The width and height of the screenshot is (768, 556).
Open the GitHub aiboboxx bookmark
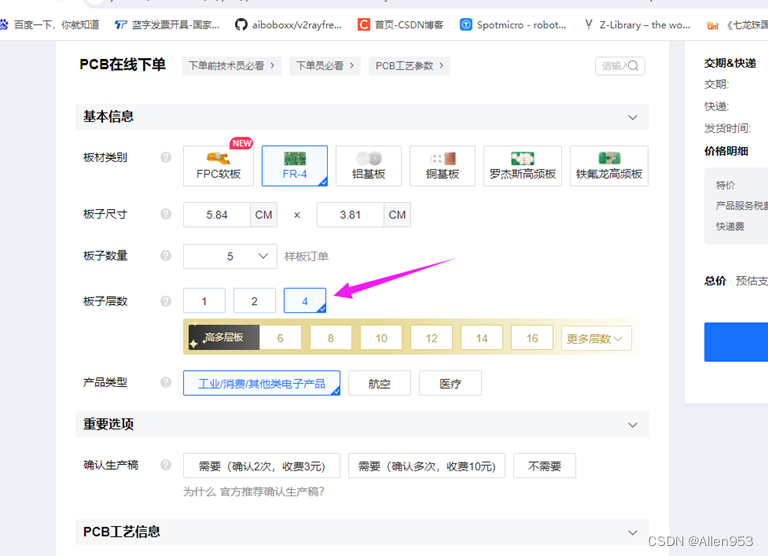tap(288, 24)
